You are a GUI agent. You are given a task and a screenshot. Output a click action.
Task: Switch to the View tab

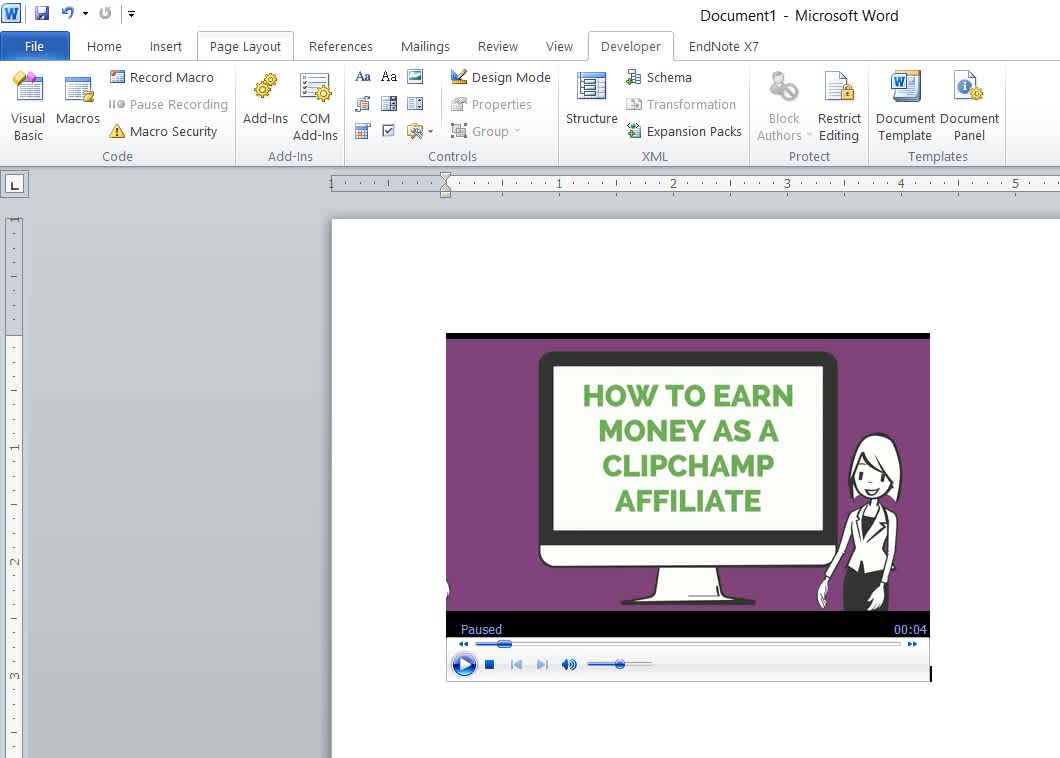(x=559, y=46)
